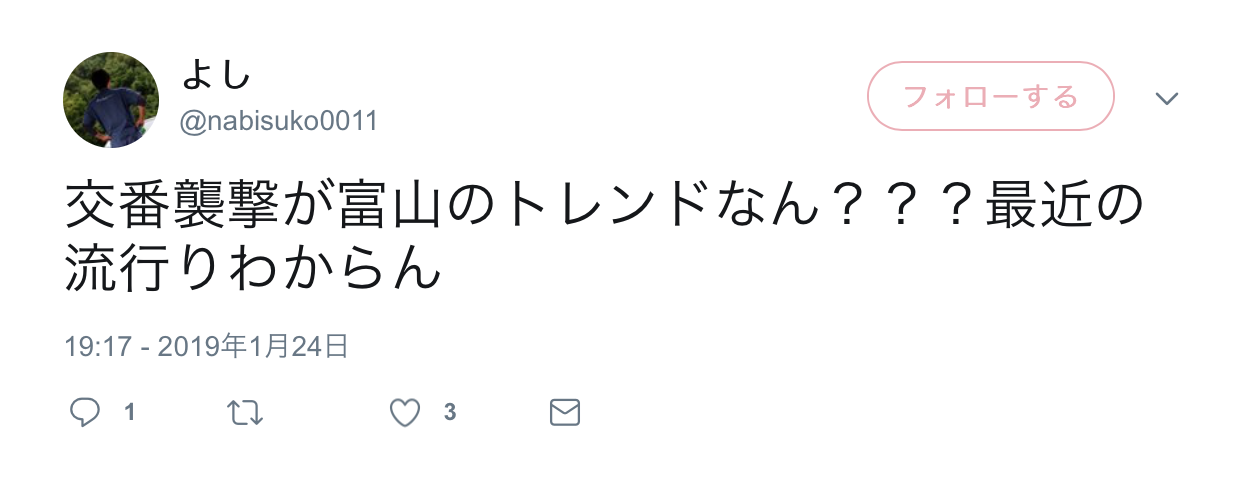
Task: Open the round profile avatar of よし
Action: [x=111, y=100]
